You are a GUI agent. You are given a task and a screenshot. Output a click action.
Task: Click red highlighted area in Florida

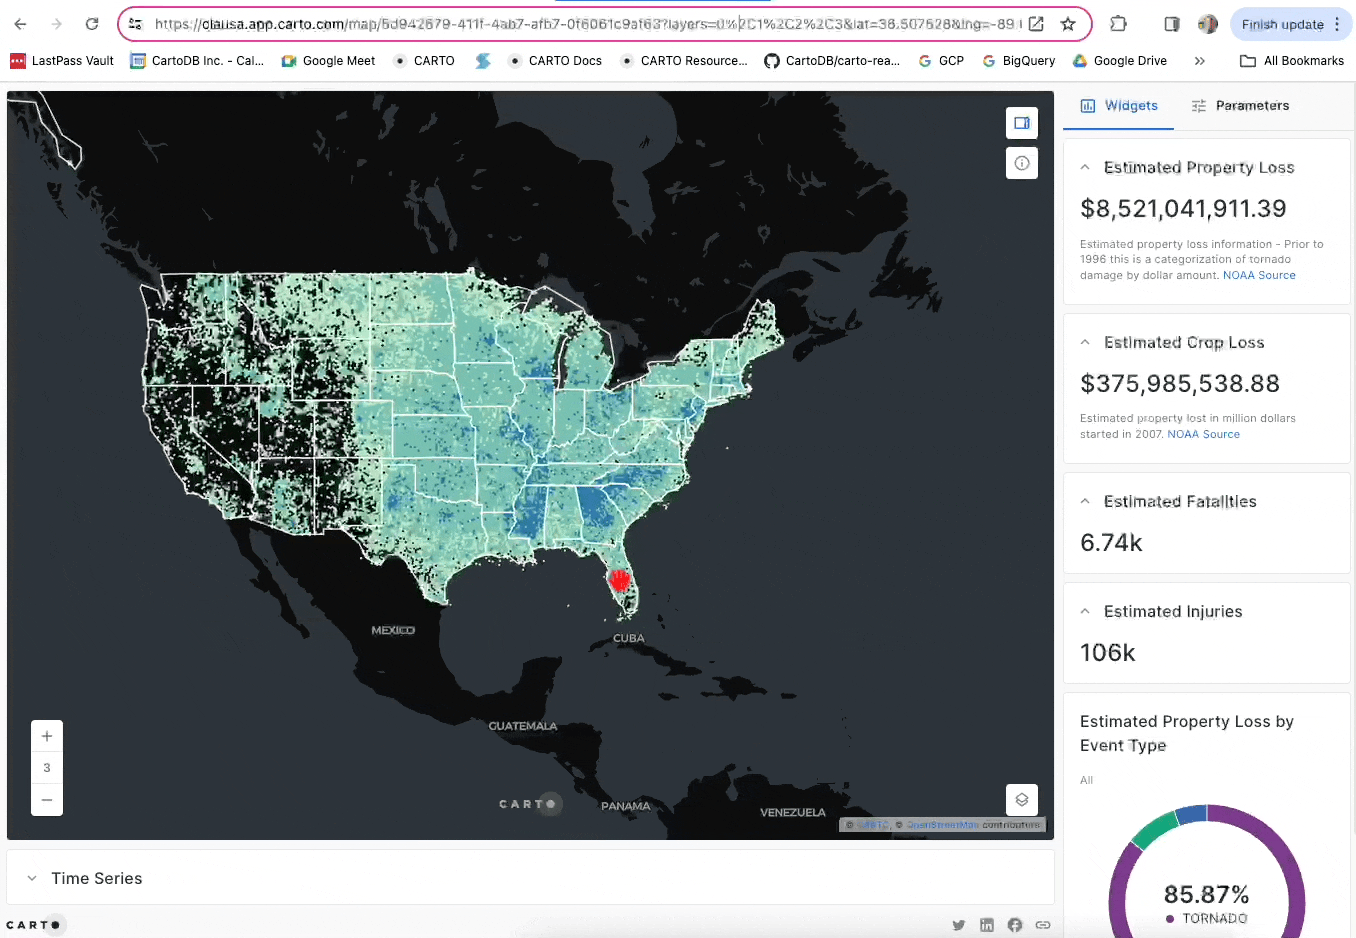(619, 579)
